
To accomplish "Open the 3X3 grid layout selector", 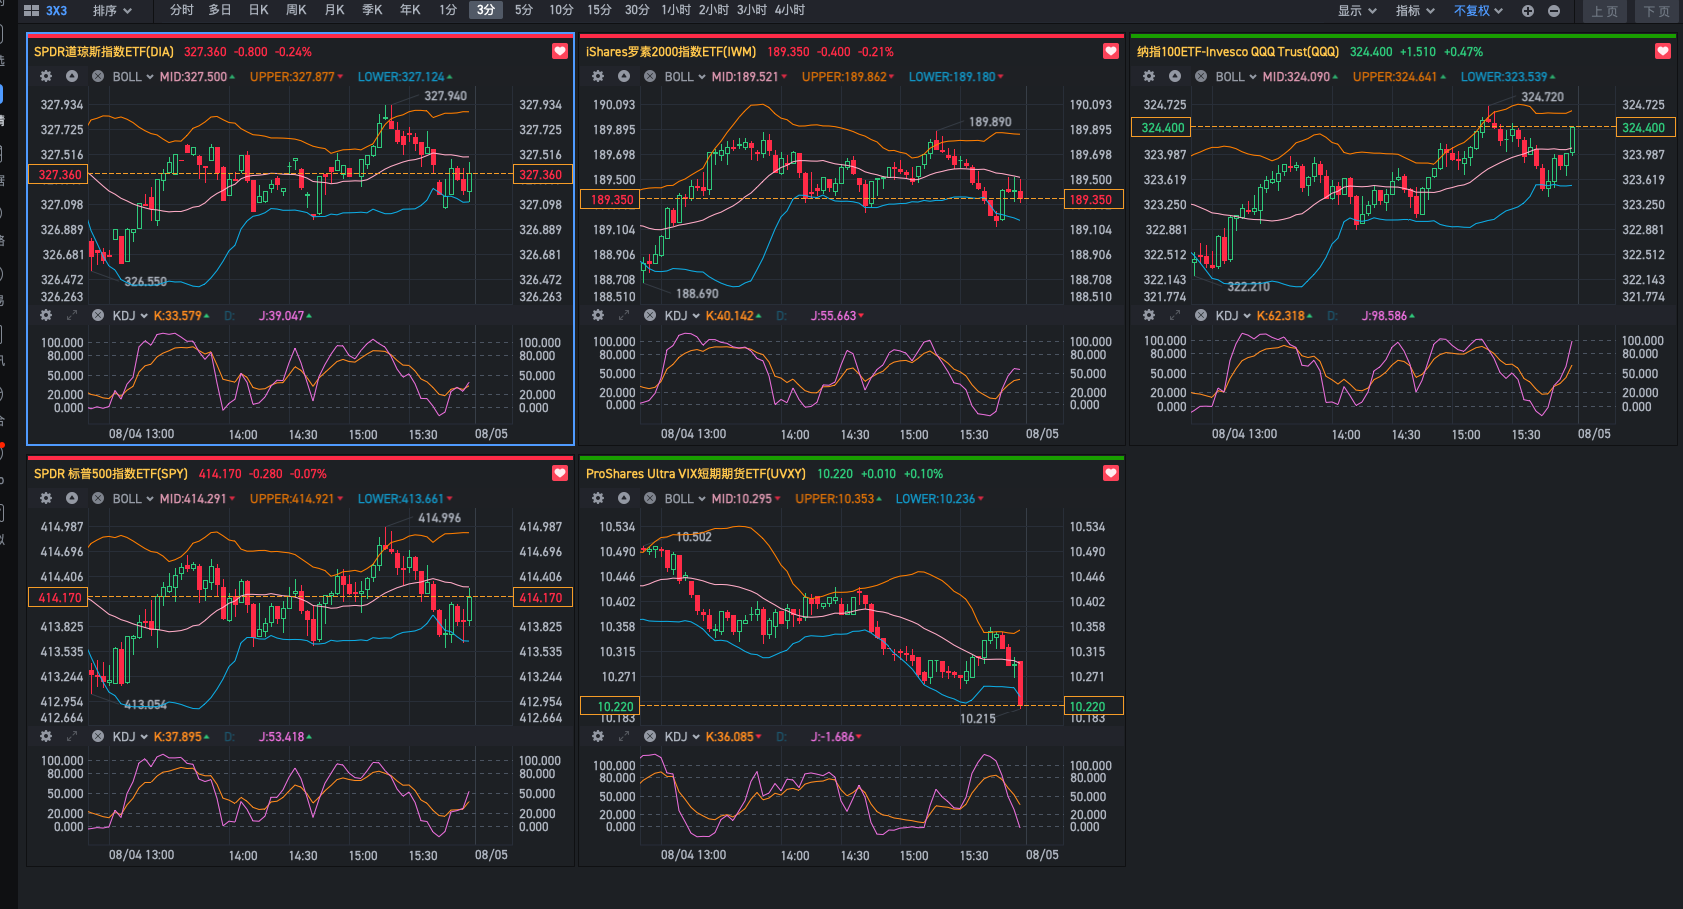I will click(45, 11).
